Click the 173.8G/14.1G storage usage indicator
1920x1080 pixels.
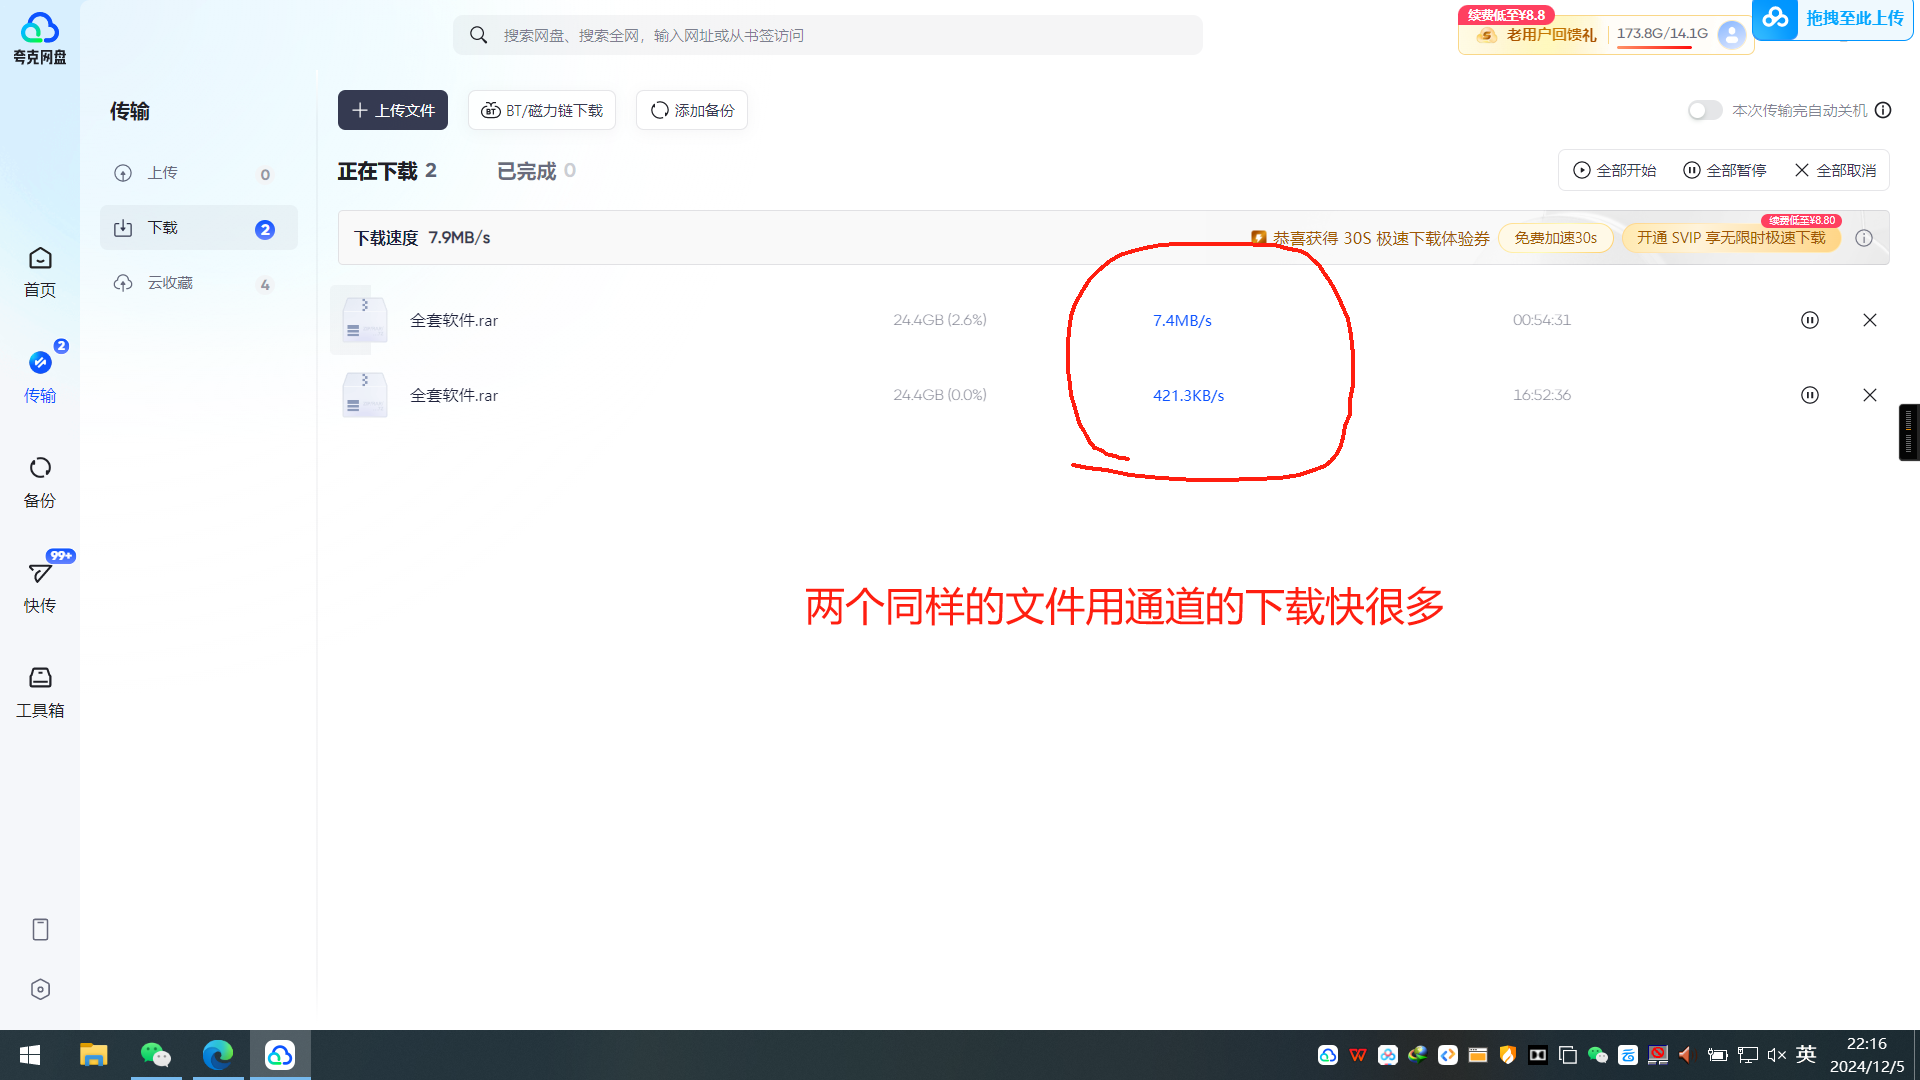[x=1662, y=34]
